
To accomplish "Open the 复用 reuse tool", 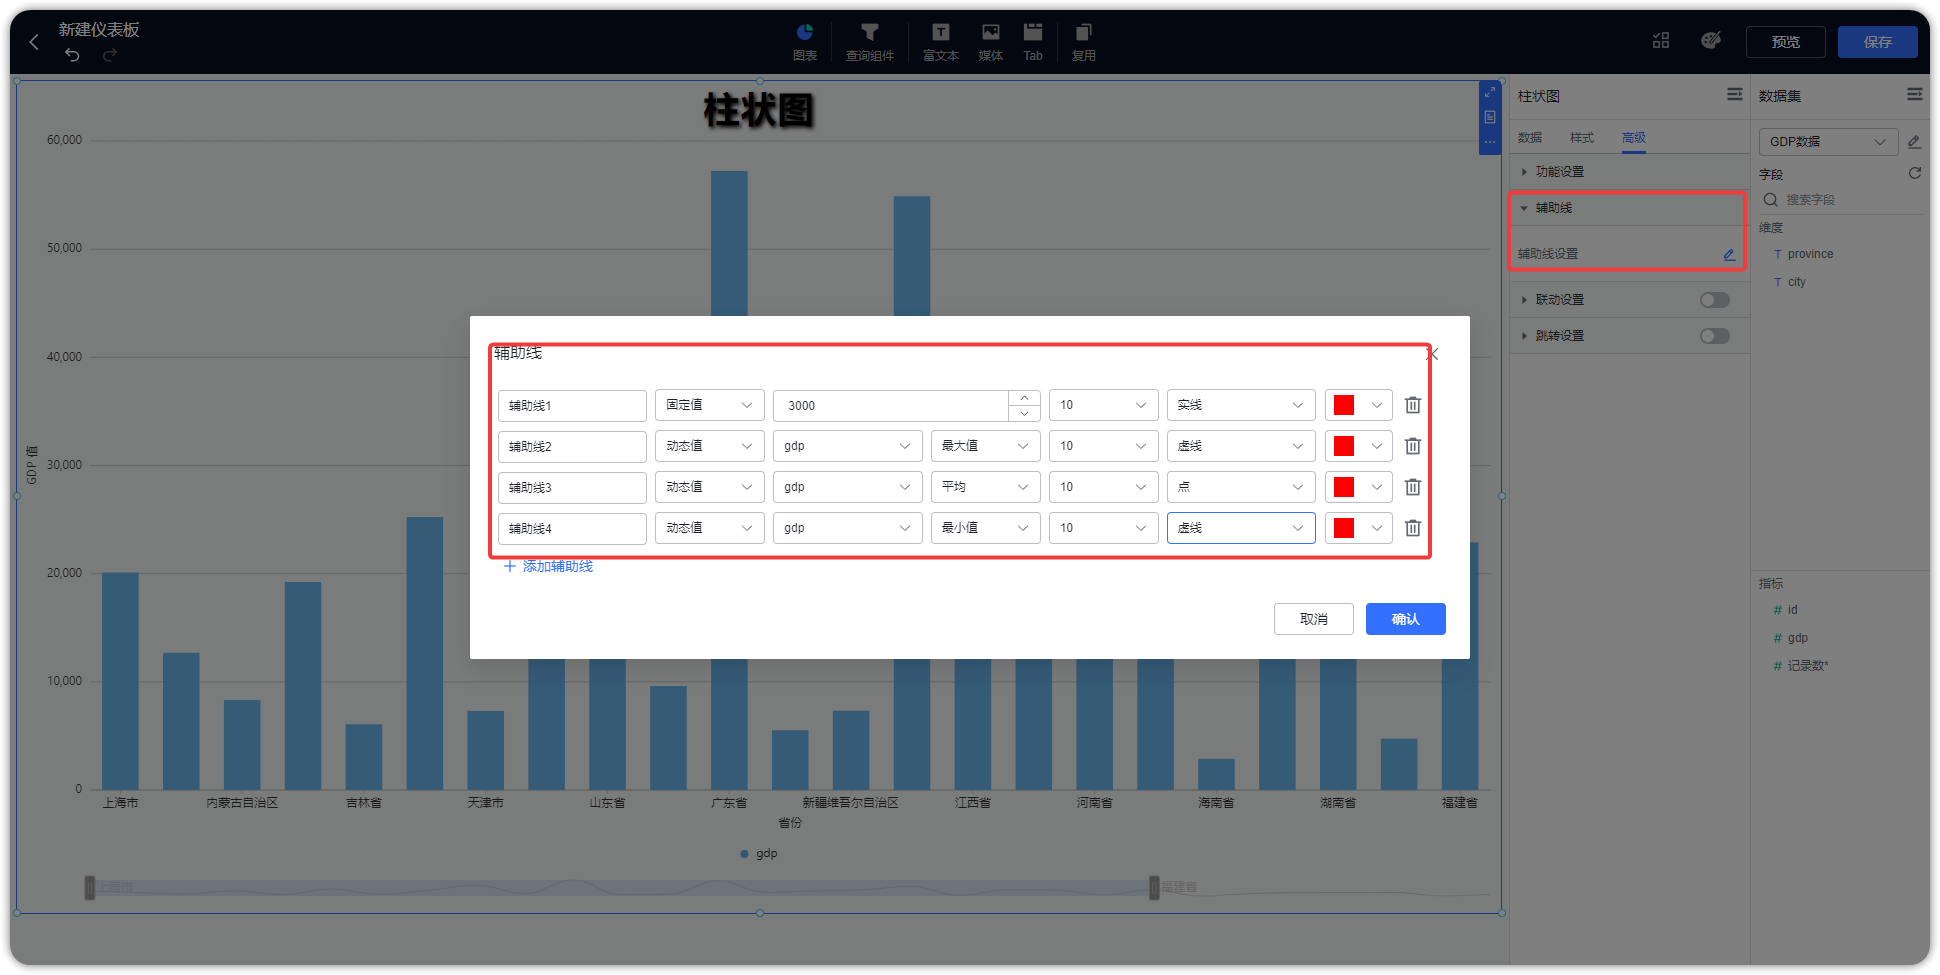I will tap(1083, 42).
